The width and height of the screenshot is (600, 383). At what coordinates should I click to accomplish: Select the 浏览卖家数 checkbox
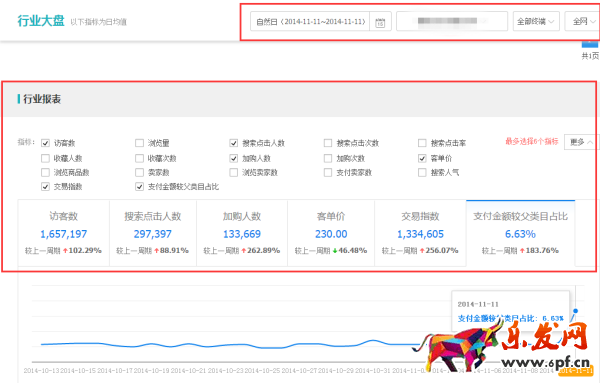(233, 173)
